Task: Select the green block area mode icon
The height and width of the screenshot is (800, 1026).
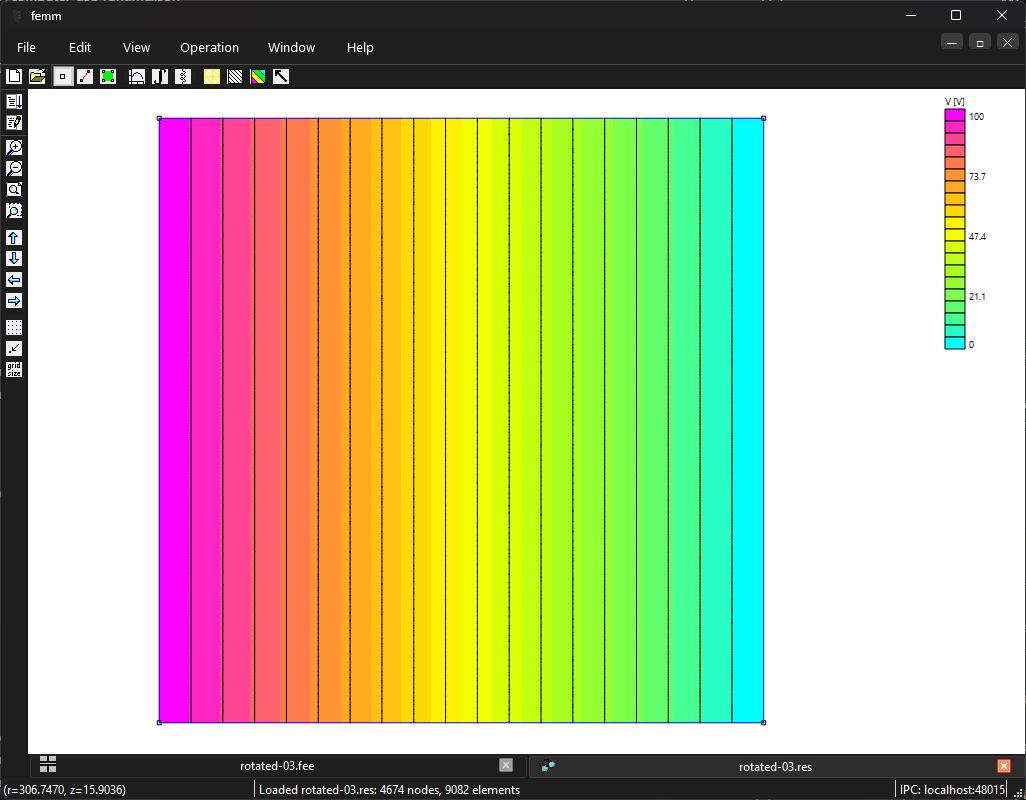Action: click(108, 77)
